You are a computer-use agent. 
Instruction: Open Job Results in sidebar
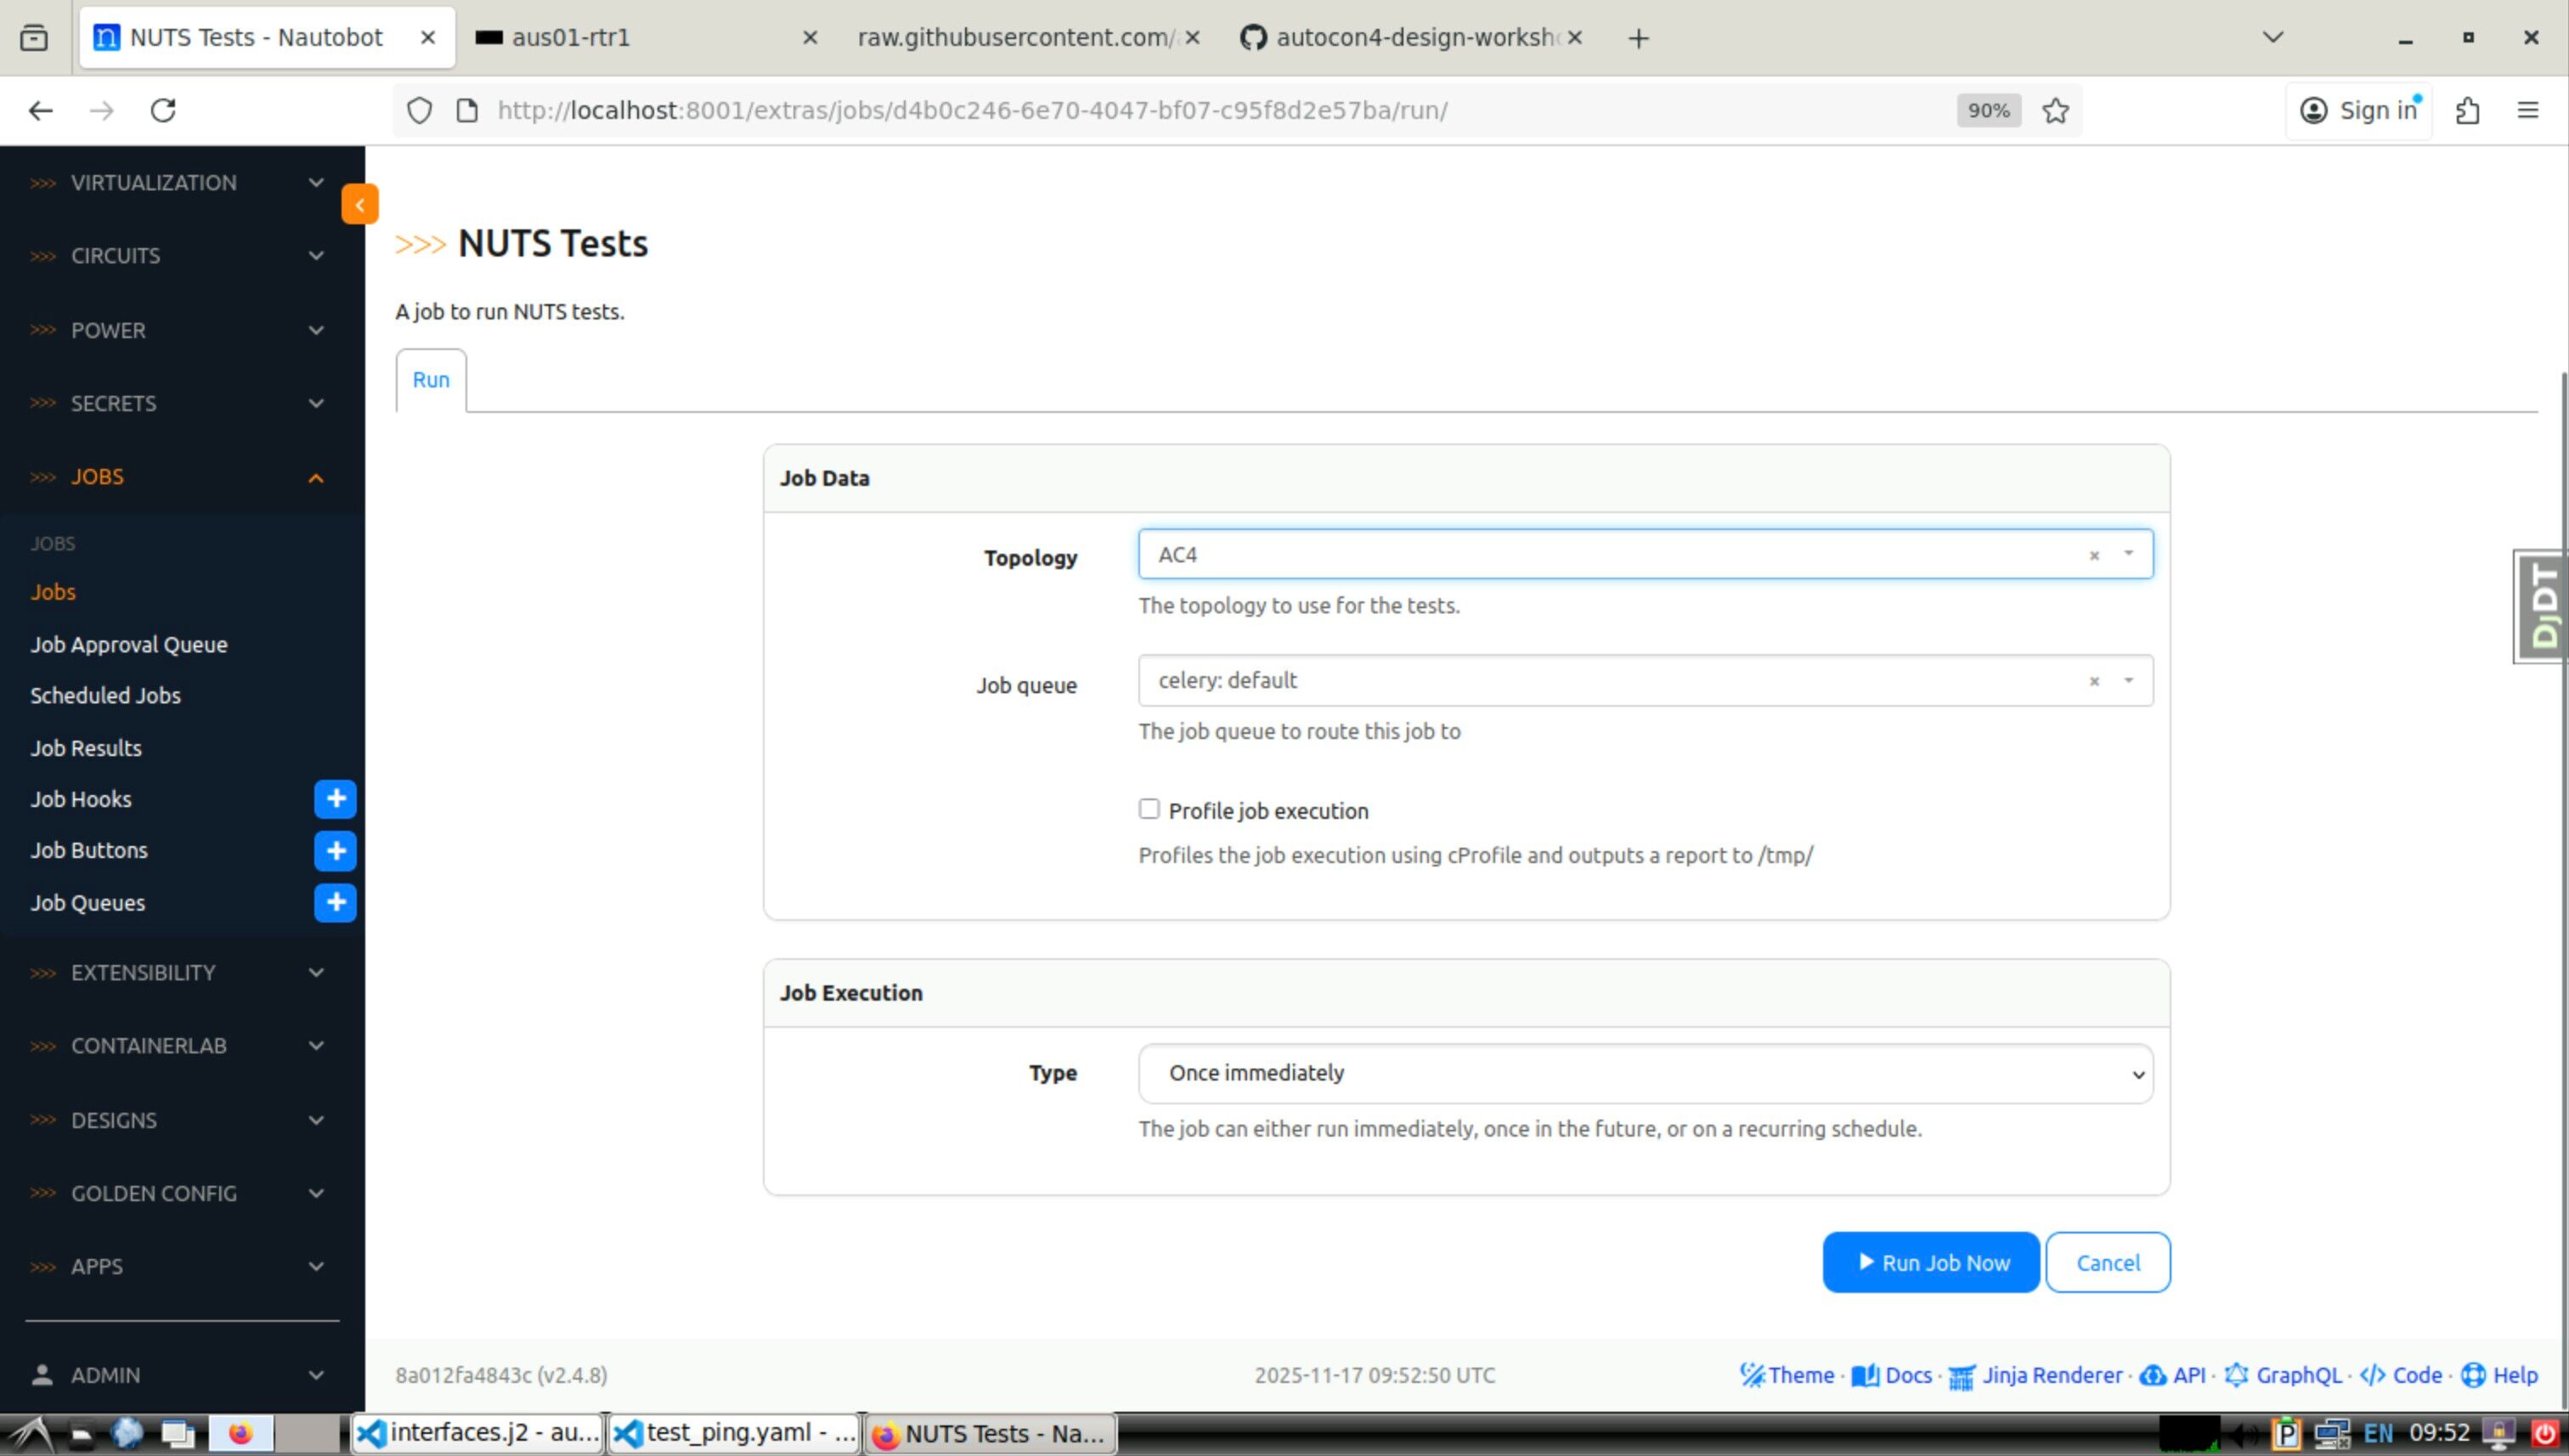coord(86,748)
